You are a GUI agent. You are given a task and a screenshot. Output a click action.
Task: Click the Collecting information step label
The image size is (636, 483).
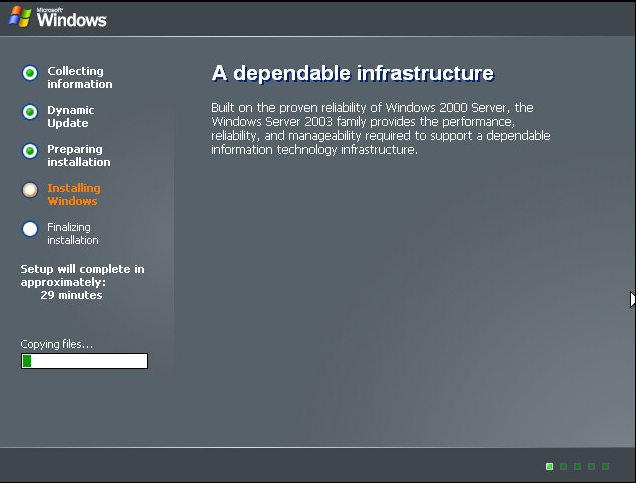[80, 77]
